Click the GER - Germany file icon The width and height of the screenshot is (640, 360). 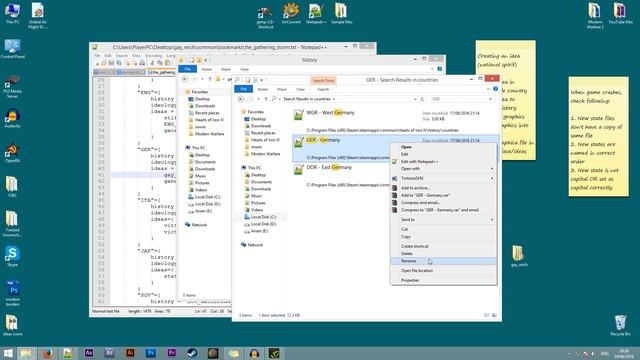coord(299,142)
